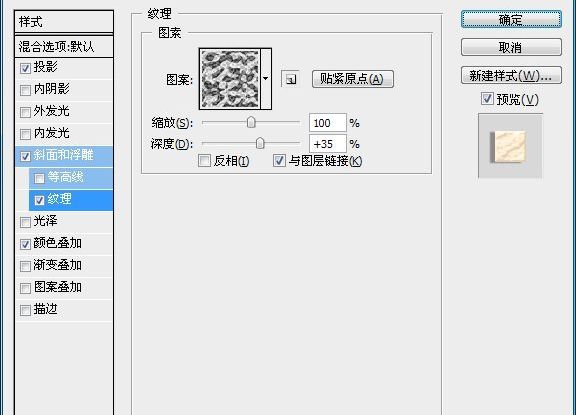Screen dimensions: 576x415
Task: Toggle the 颜色叠加 checkbox
Action: [25, 245]
